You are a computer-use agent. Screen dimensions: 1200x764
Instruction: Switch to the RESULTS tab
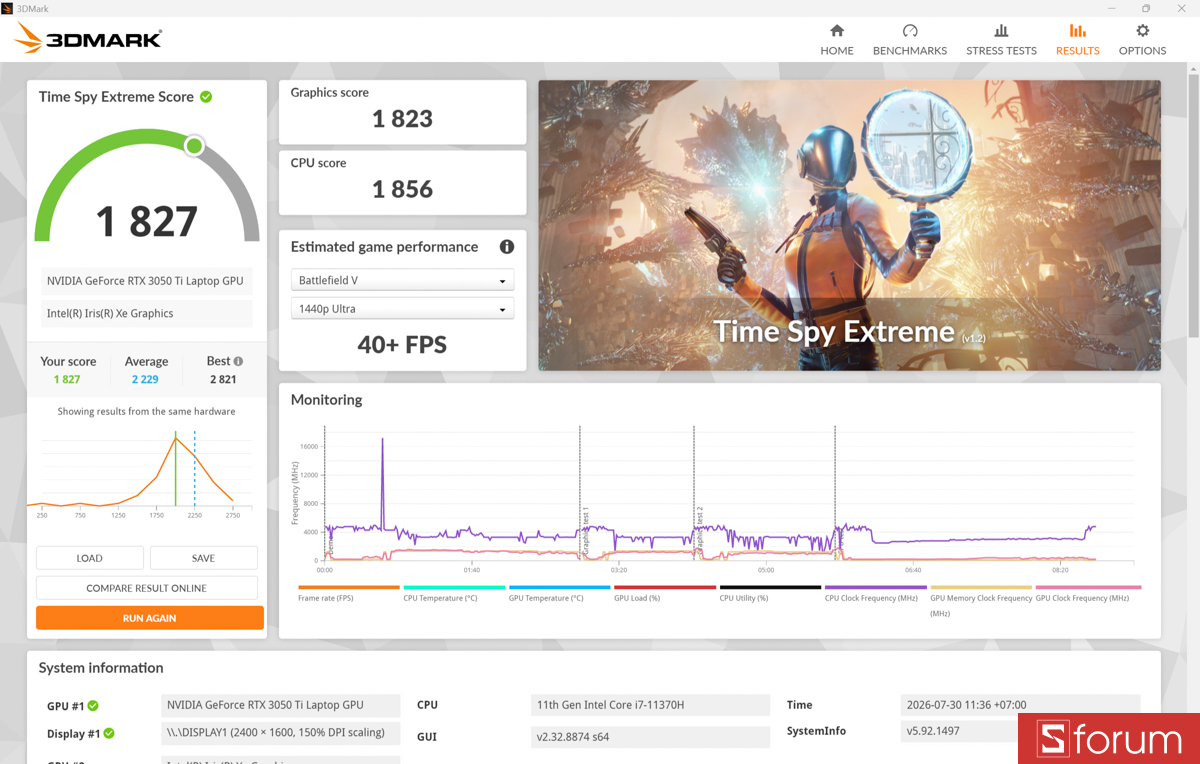(x=1077, y=40)
